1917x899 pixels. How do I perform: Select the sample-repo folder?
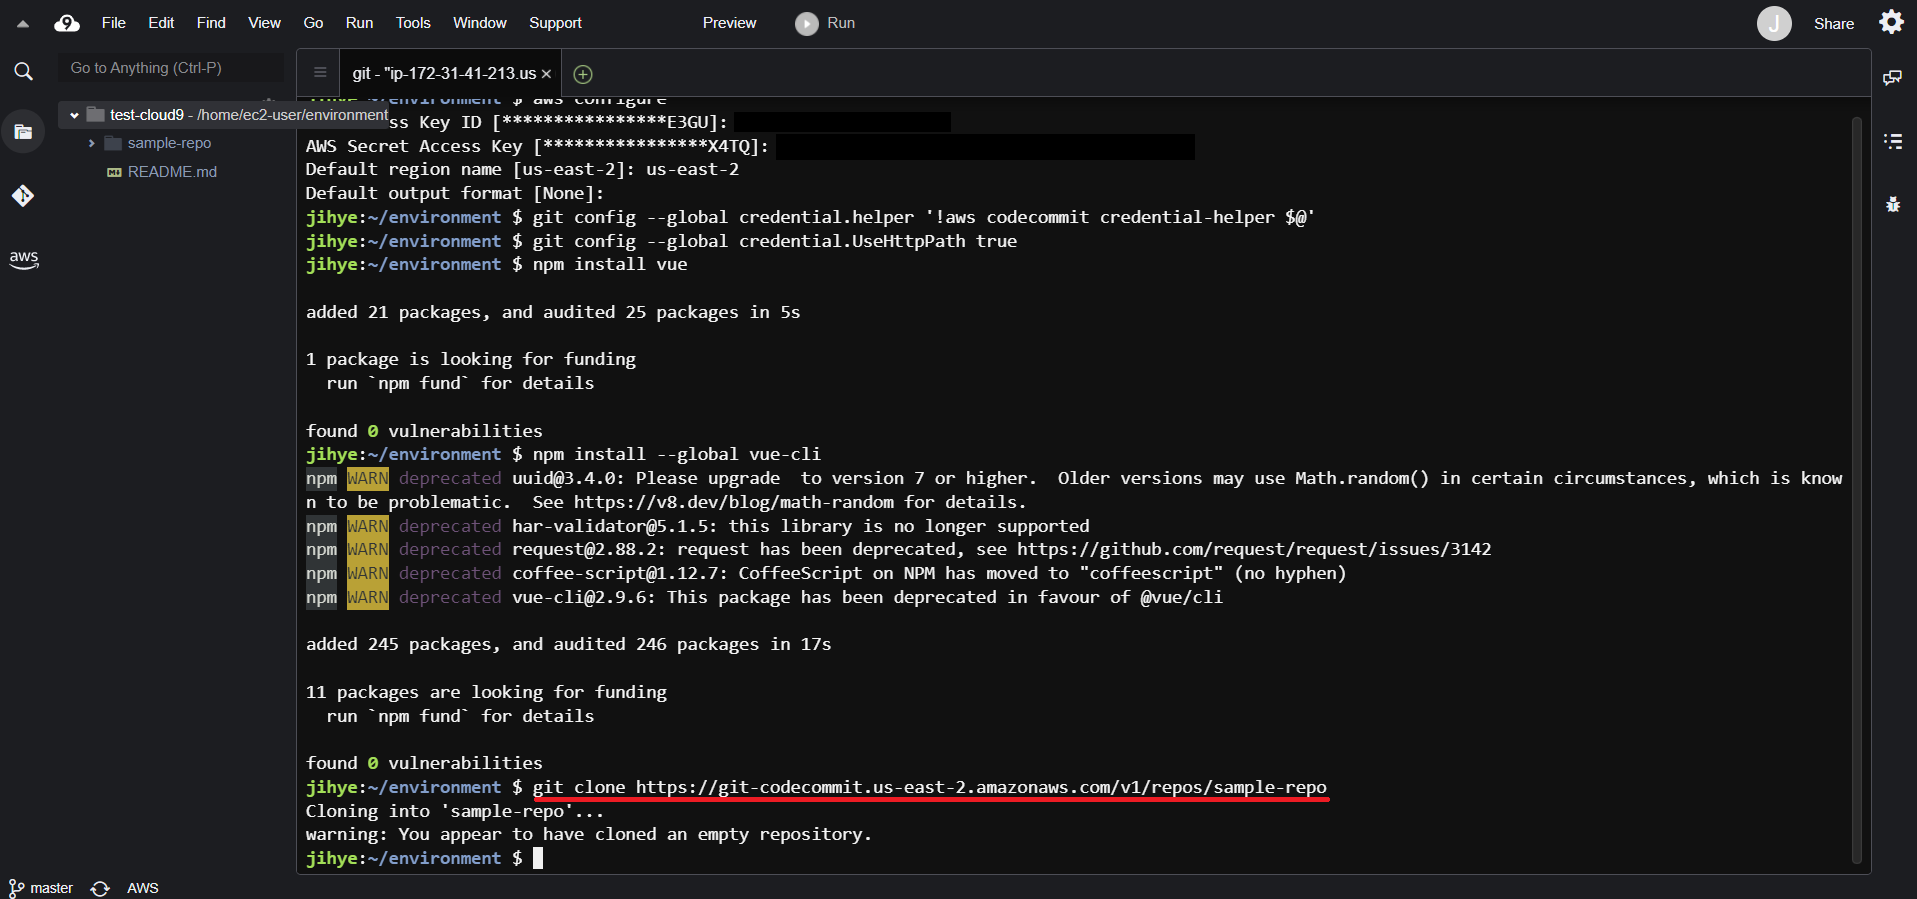point(169,144)
